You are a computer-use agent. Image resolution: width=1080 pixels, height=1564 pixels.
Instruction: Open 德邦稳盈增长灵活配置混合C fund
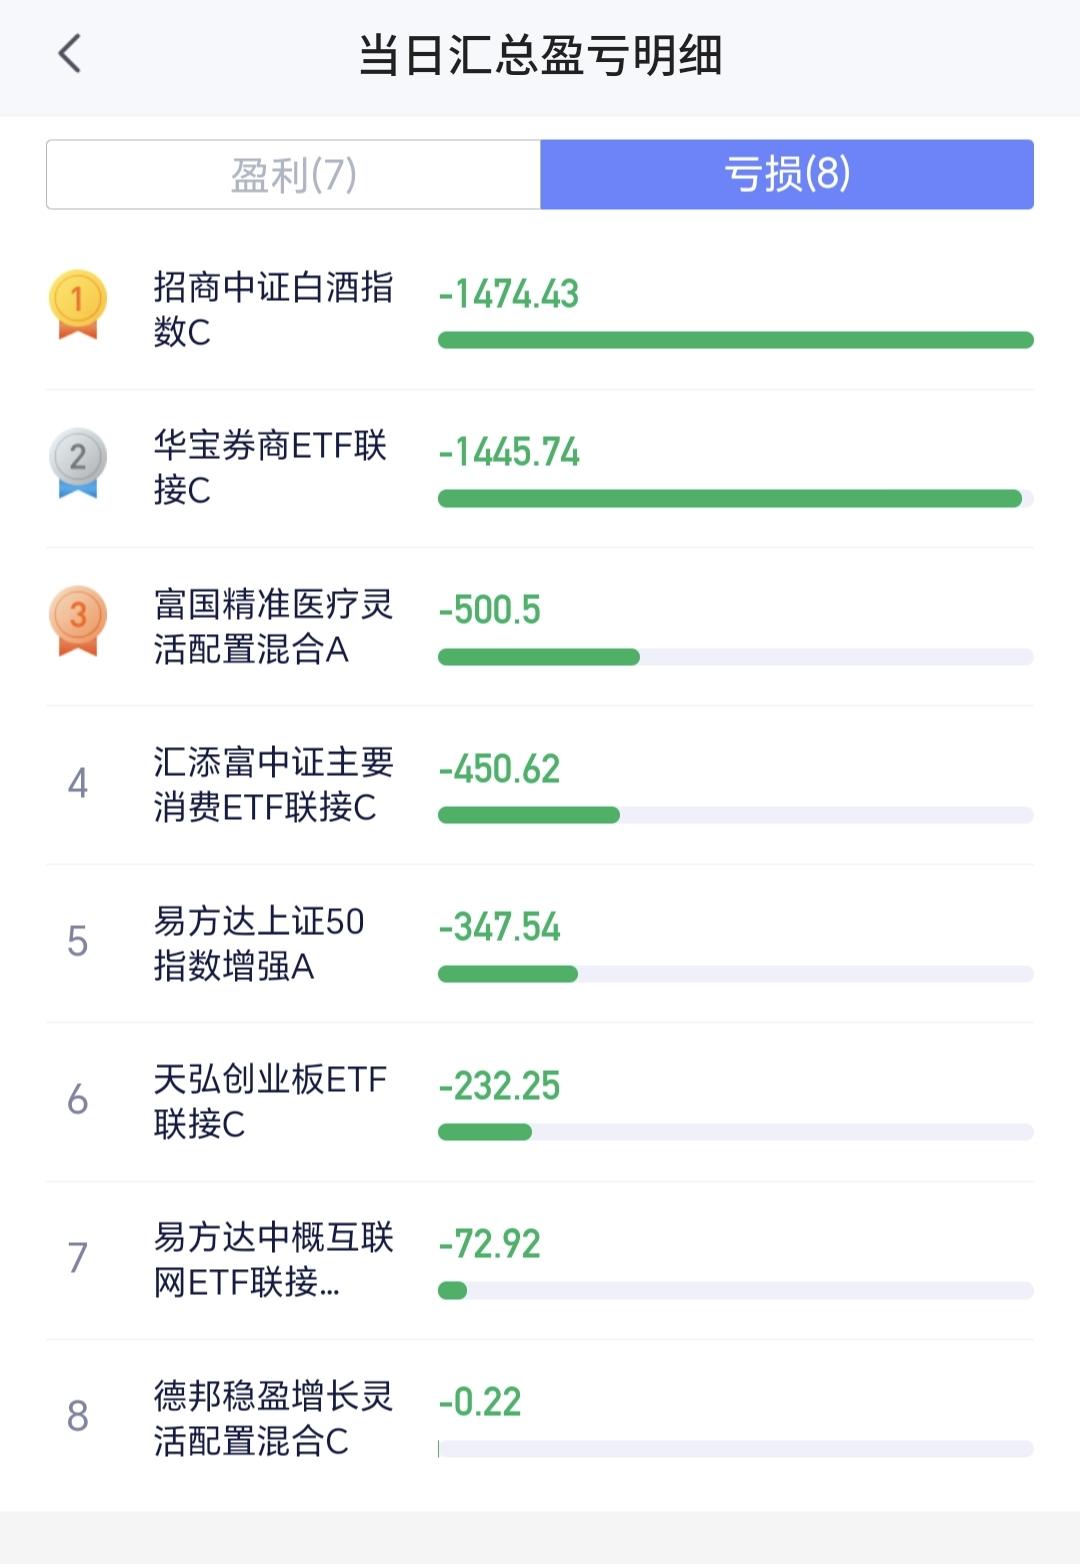click(x=272, y=1418)
